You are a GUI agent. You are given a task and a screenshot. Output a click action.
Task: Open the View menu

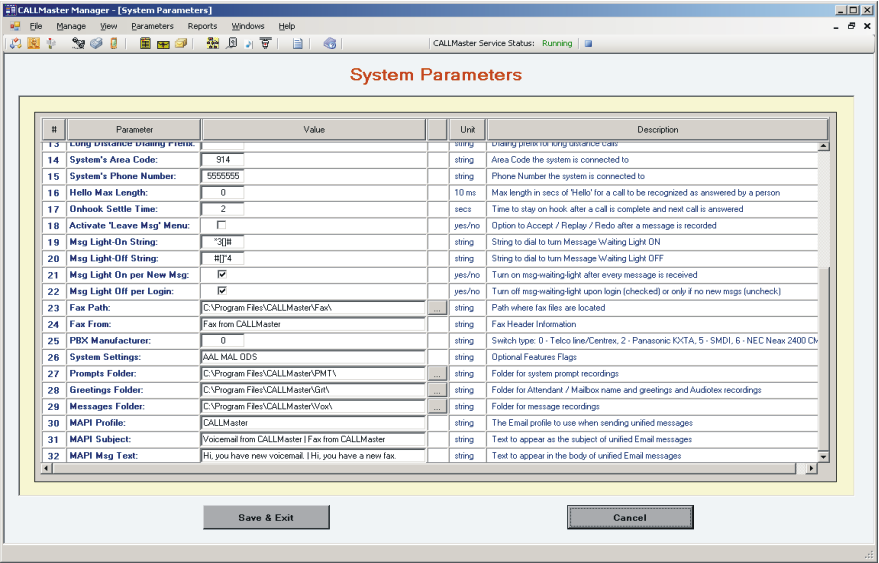click(109, 26)
